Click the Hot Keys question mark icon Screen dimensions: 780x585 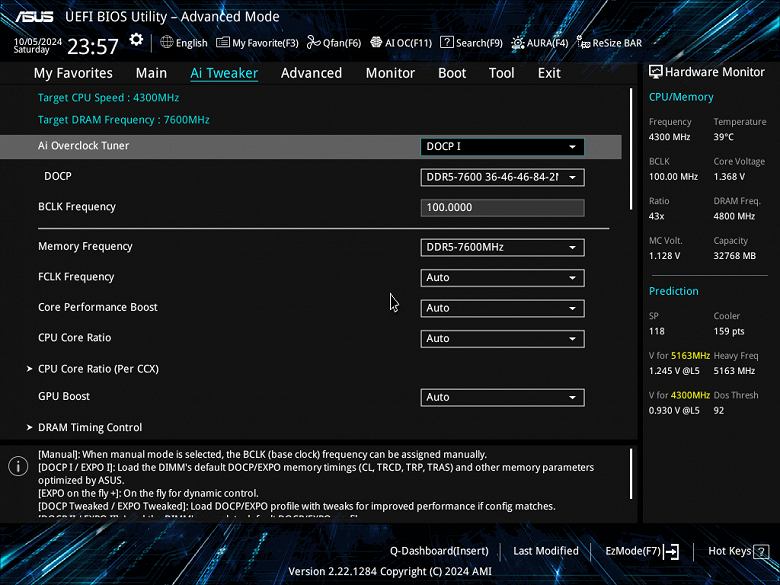click(761, 551)
